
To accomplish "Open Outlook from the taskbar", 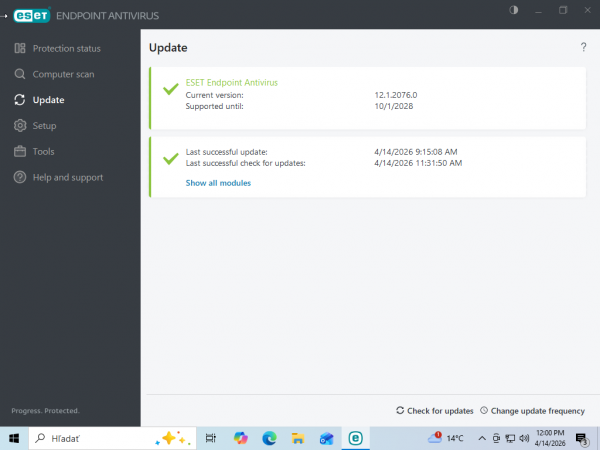I will point(327,438).
